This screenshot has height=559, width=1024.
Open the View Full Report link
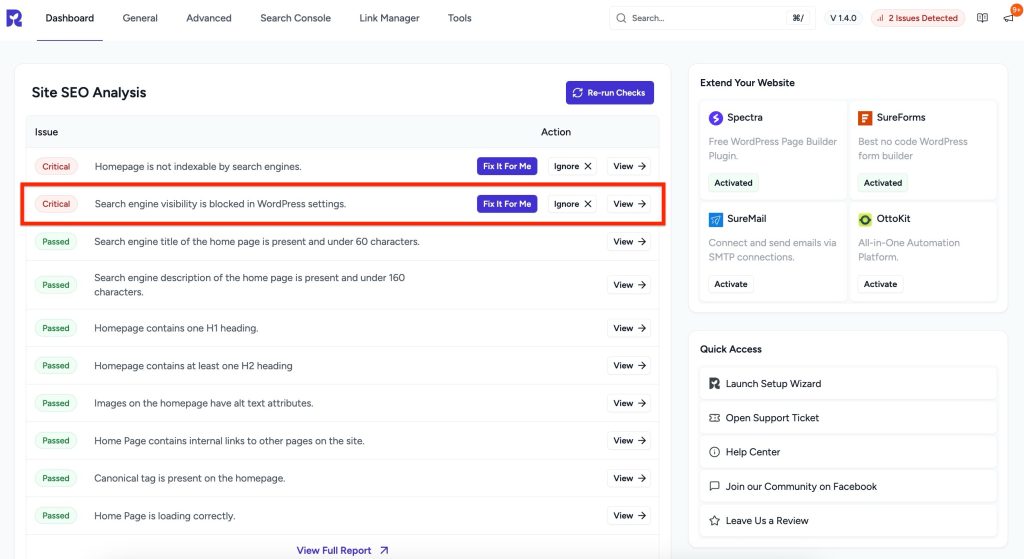coord(342,550)
